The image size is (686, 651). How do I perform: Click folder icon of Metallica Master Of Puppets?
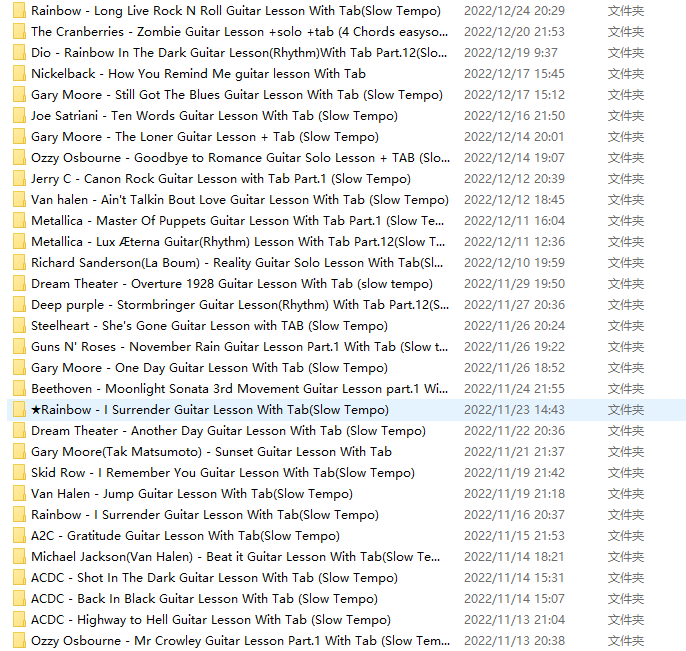(19, 220)
